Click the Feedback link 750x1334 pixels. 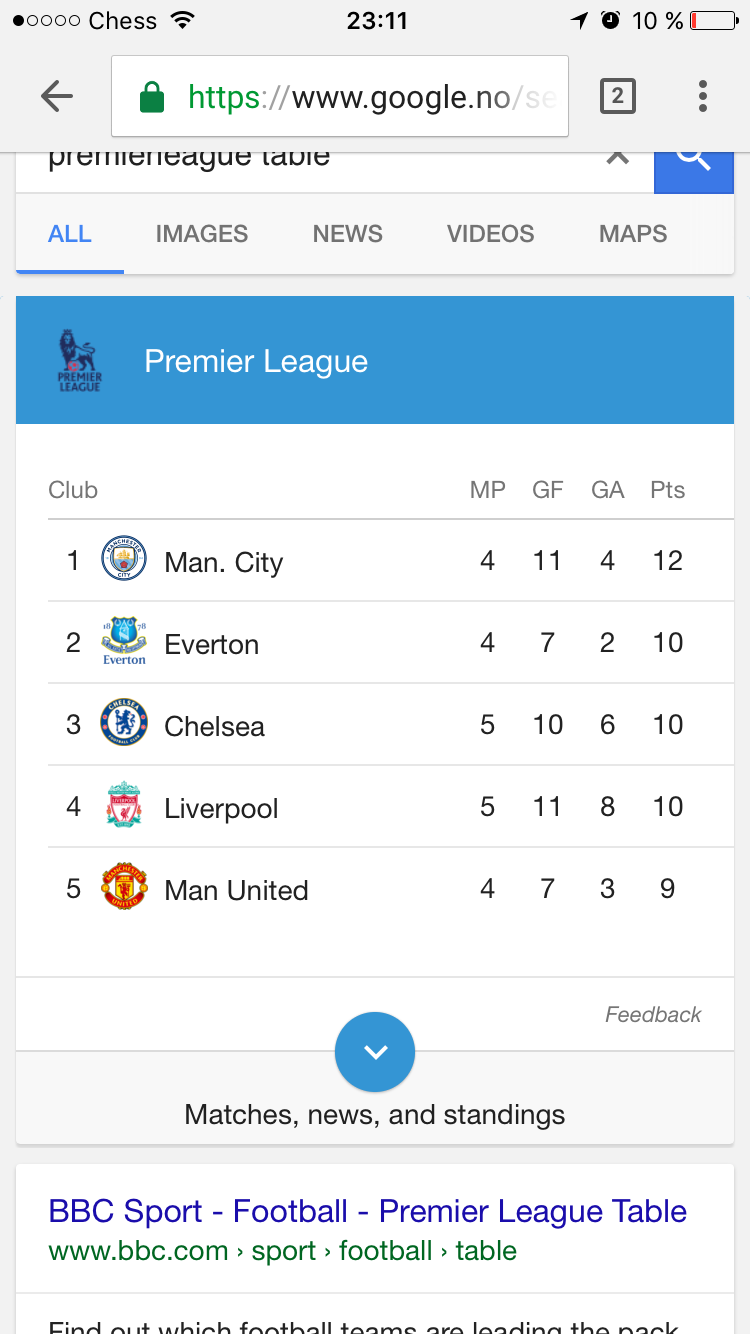point(653,1015)
